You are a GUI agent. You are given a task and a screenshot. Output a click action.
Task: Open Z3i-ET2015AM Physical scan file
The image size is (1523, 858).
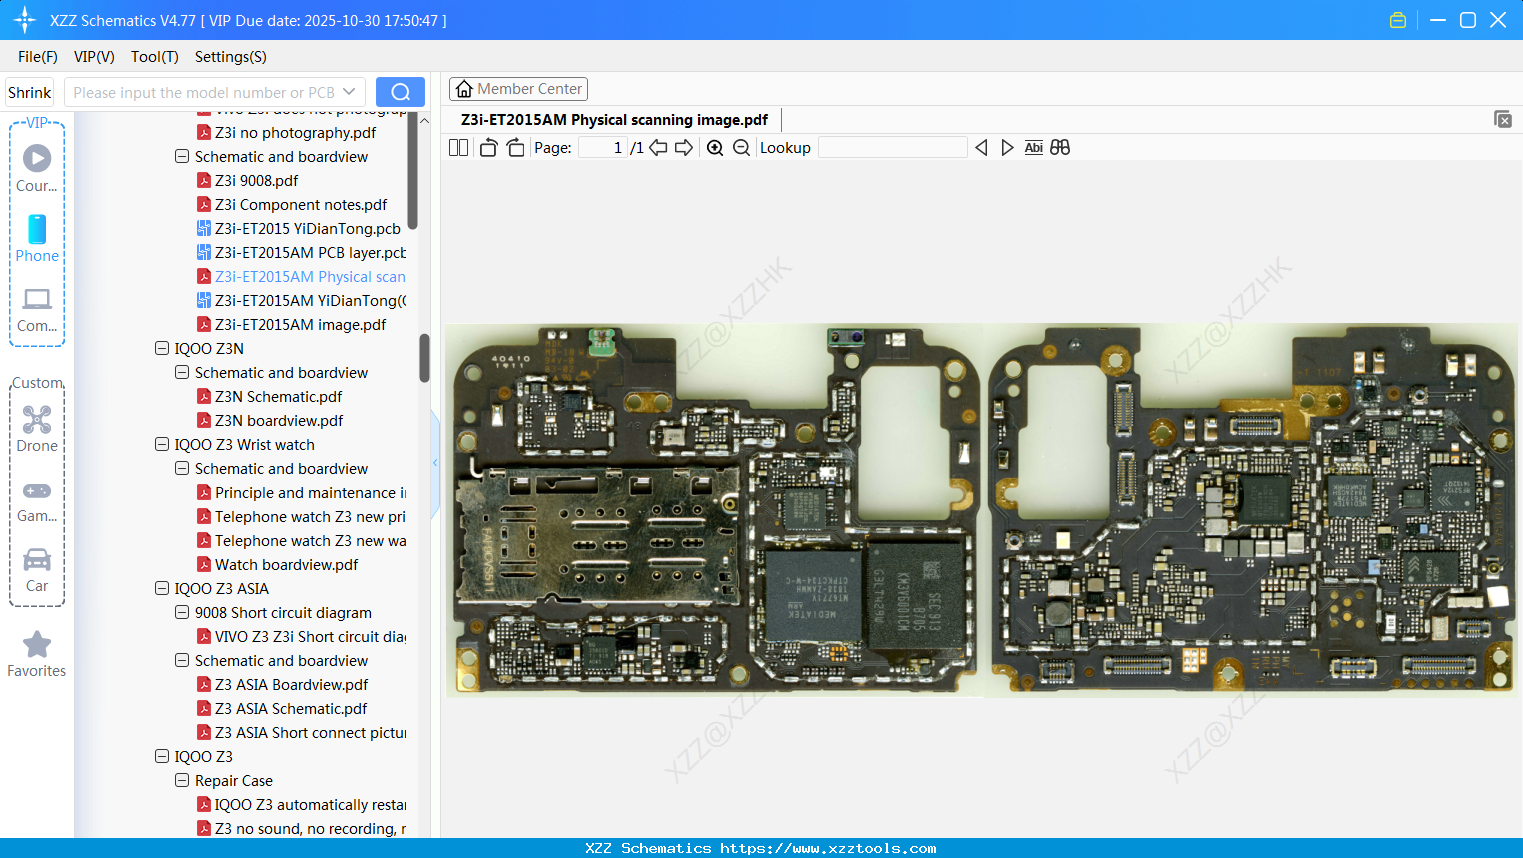click(x=302, y=277)
